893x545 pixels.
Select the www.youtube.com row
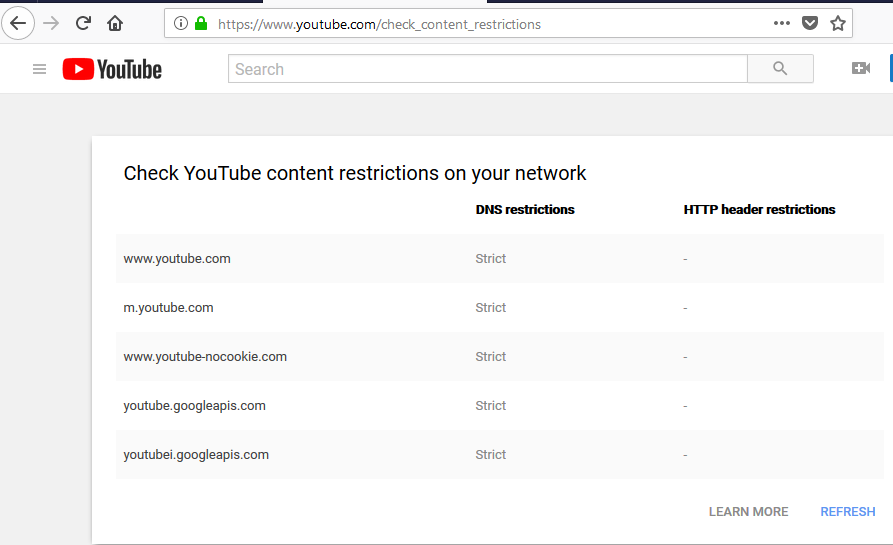coord(500,259)
